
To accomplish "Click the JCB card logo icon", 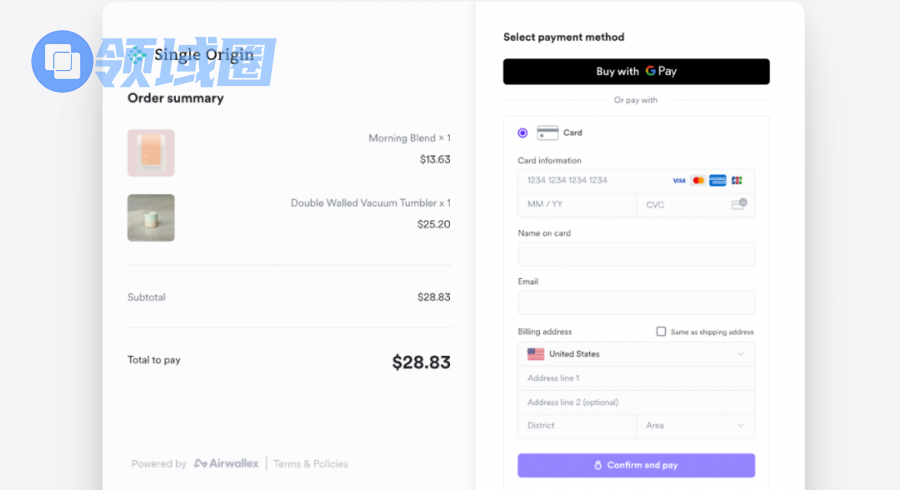I will [737, 181].
